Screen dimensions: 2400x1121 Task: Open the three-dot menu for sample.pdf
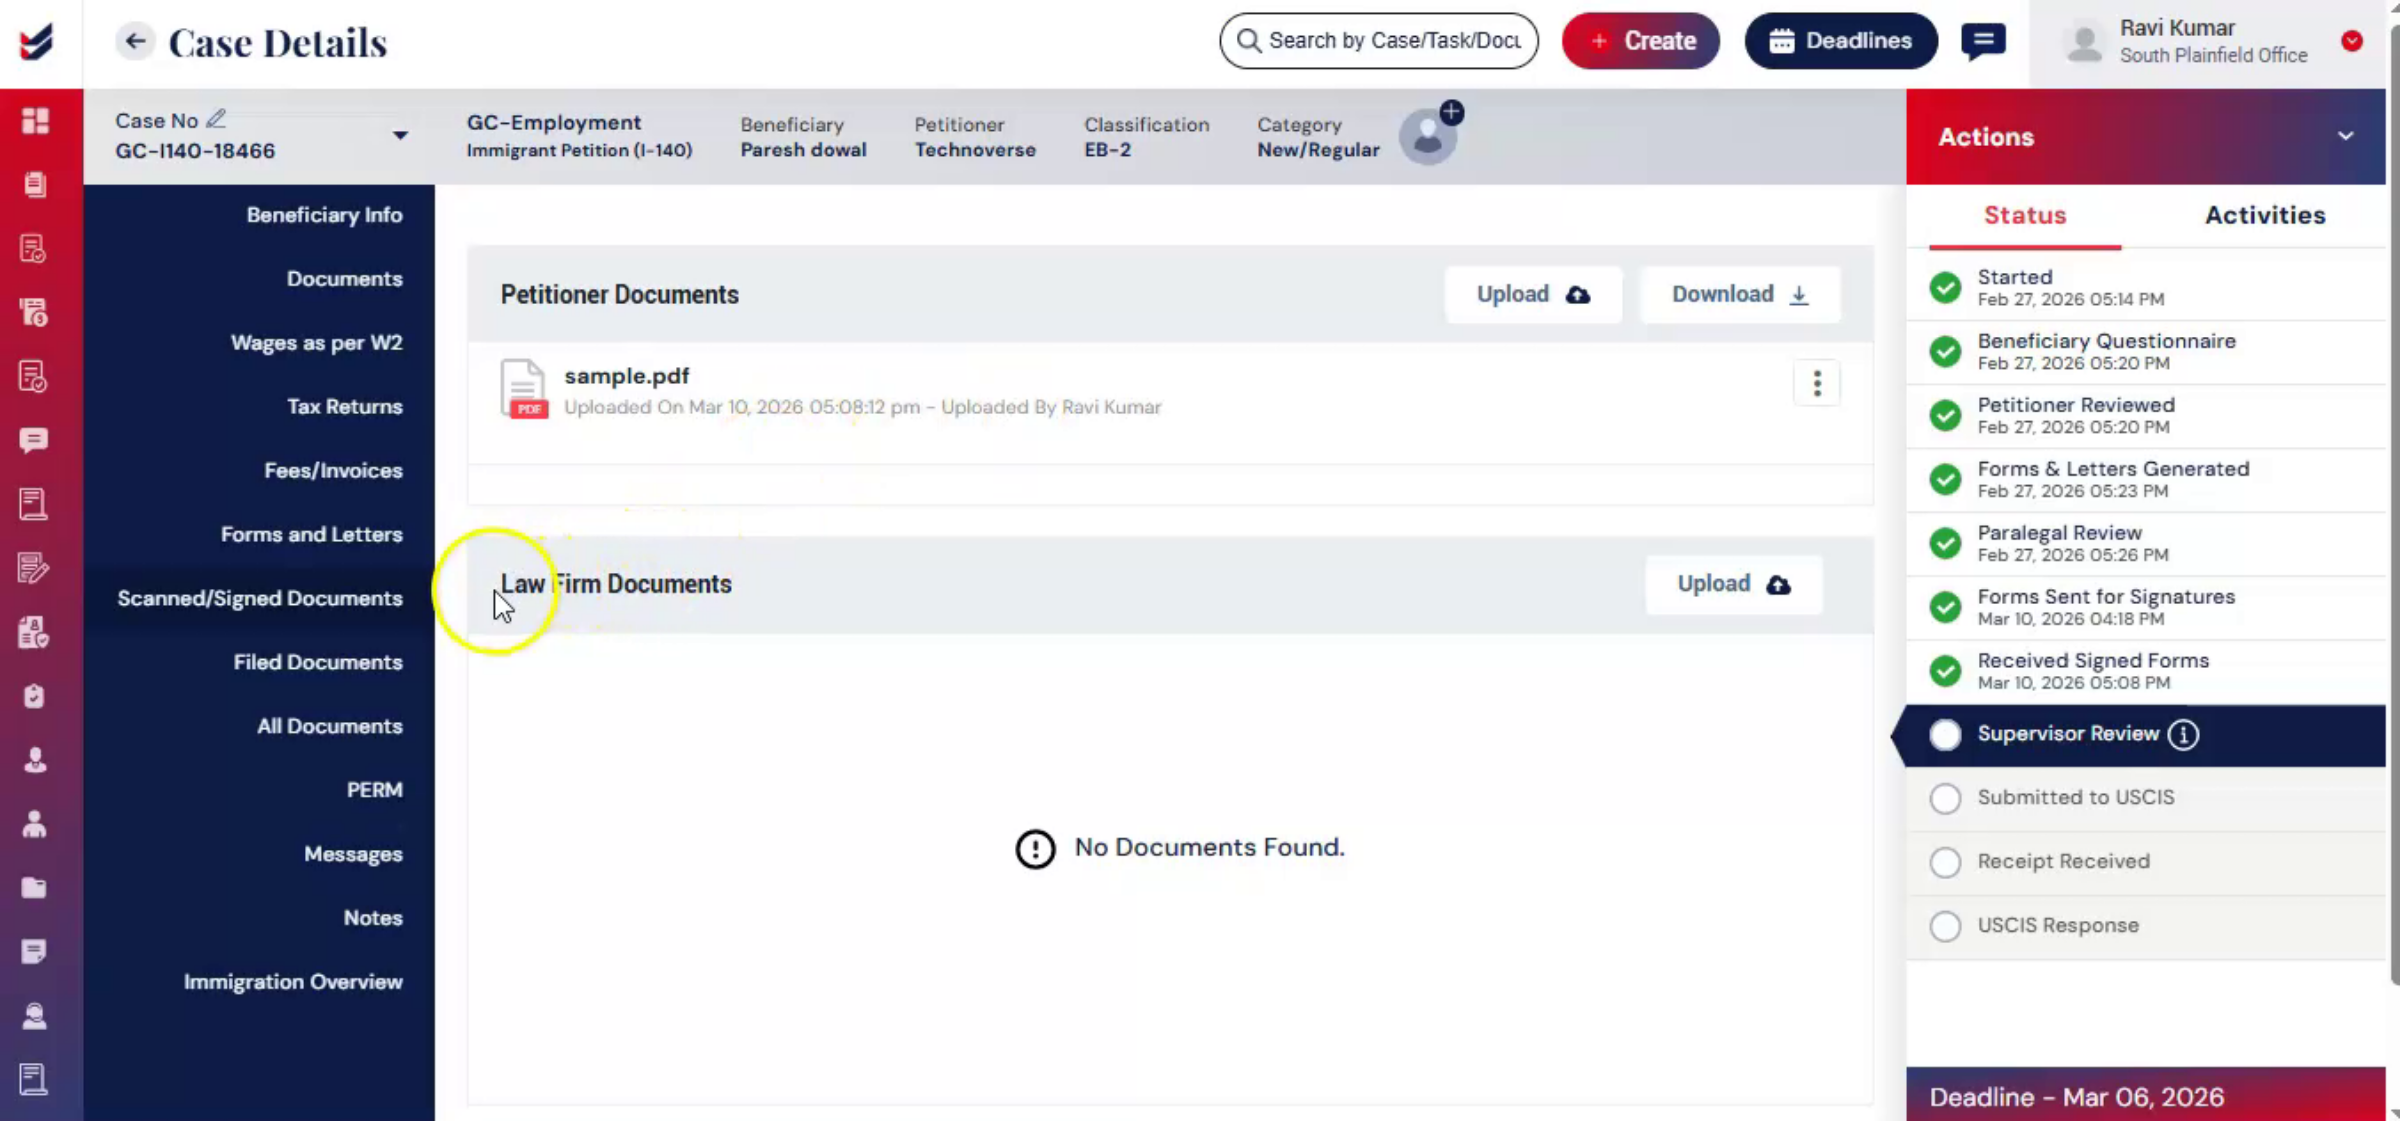point(1817,383)
